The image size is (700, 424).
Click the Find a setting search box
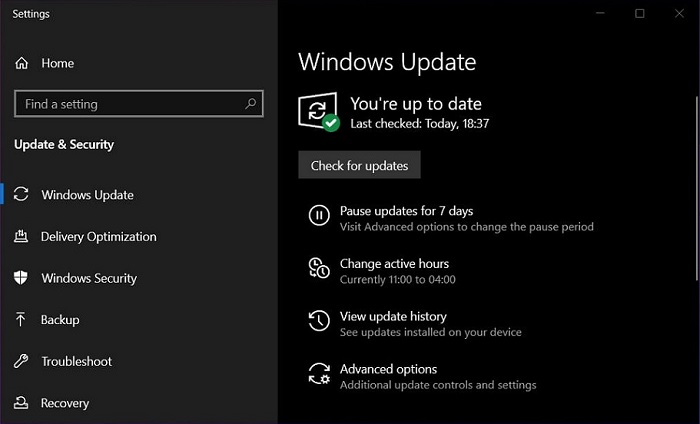[x=138, y=104]
